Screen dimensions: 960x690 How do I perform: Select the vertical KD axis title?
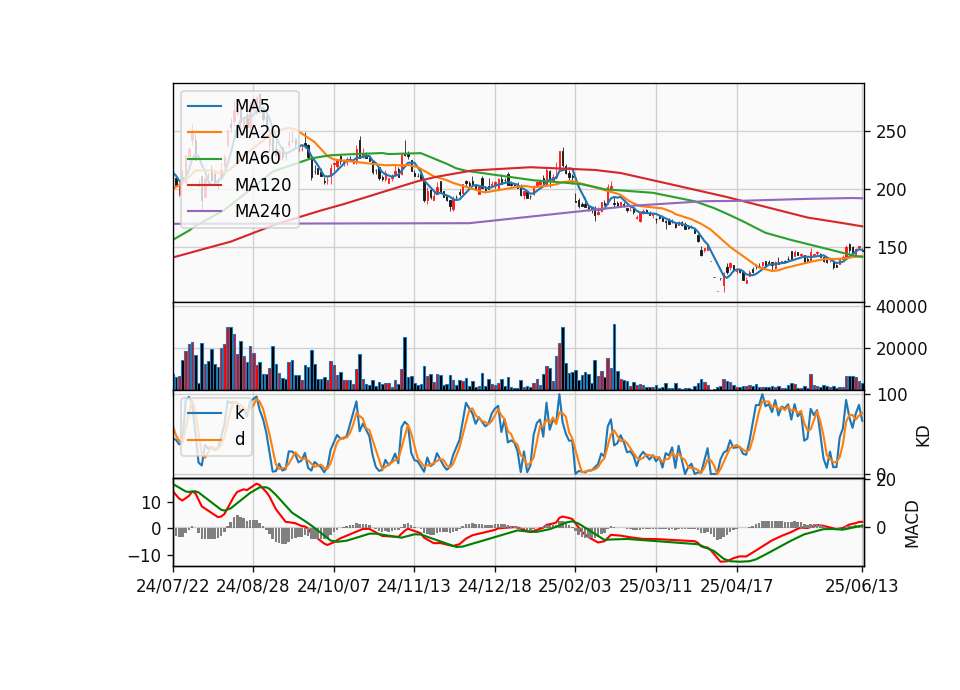[x=923, y=436]
